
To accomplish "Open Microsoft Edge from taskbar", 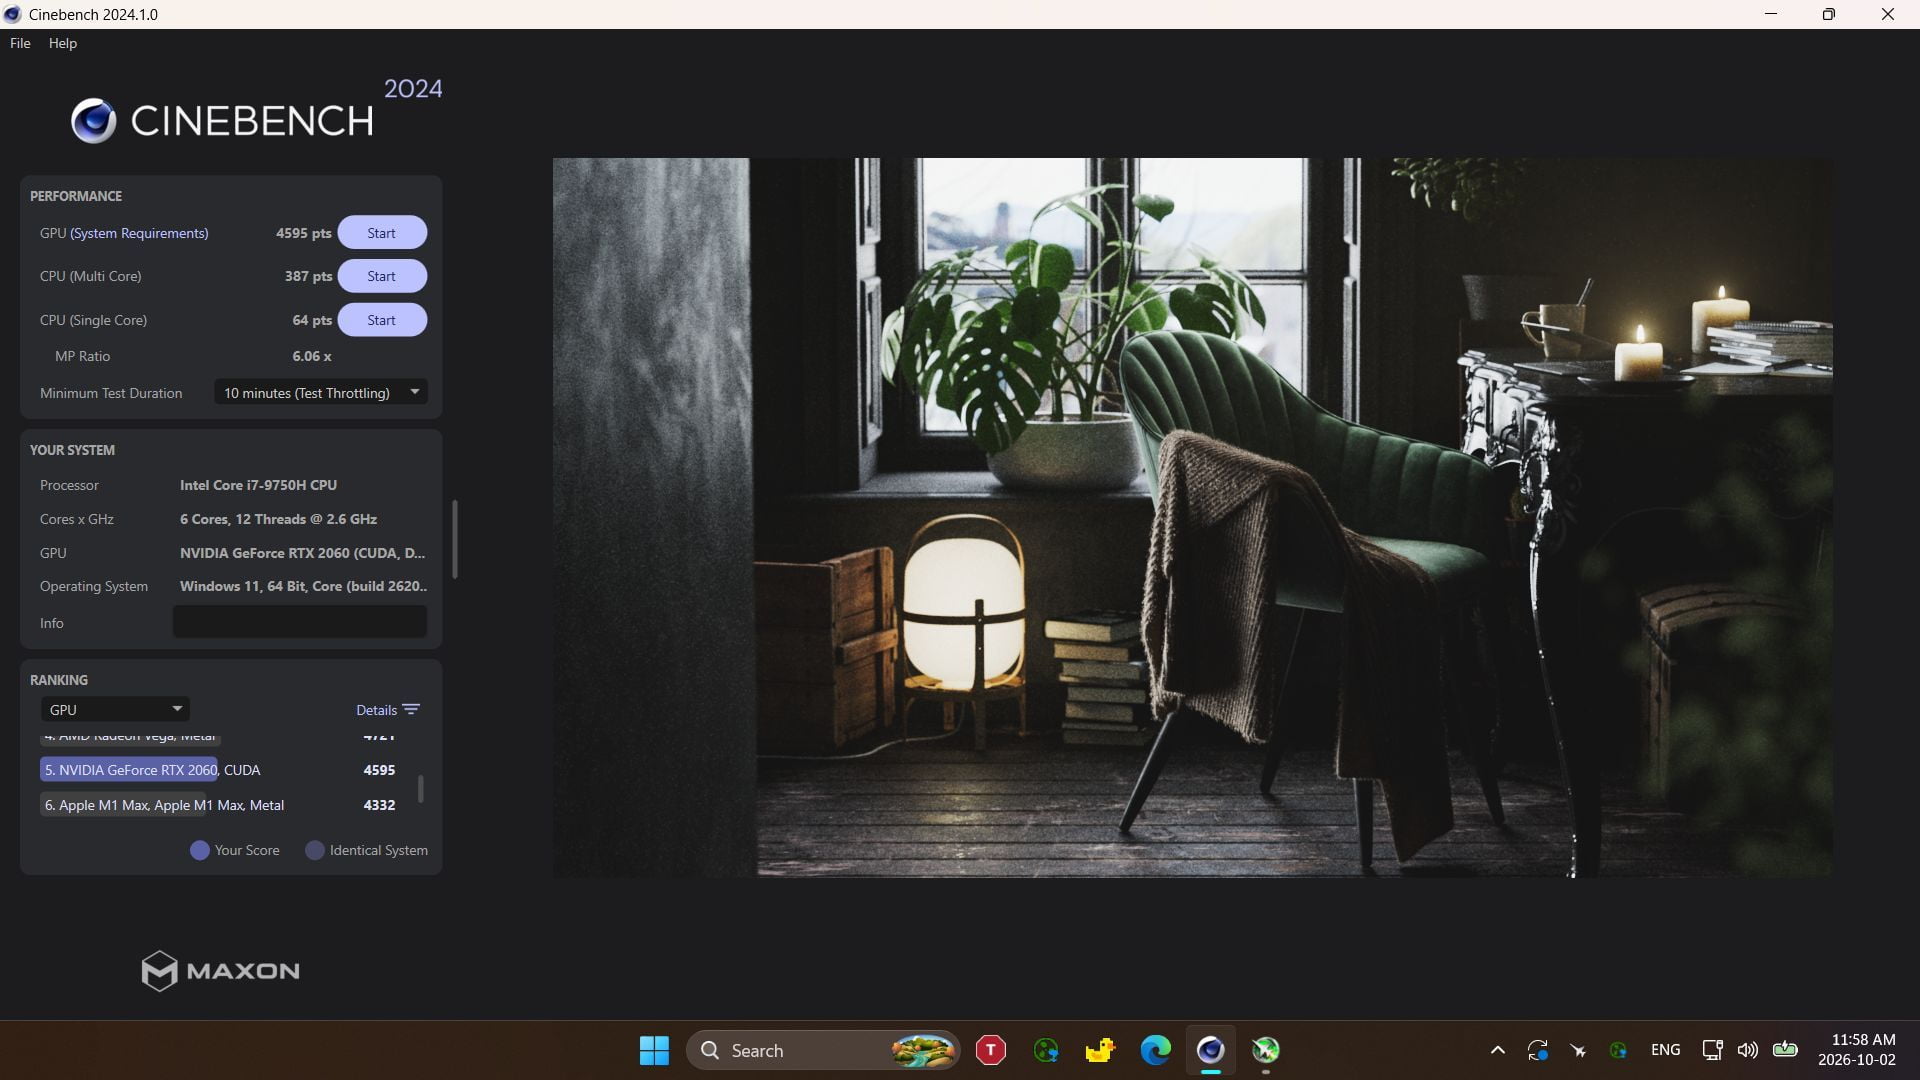I will [1155, 1050].
